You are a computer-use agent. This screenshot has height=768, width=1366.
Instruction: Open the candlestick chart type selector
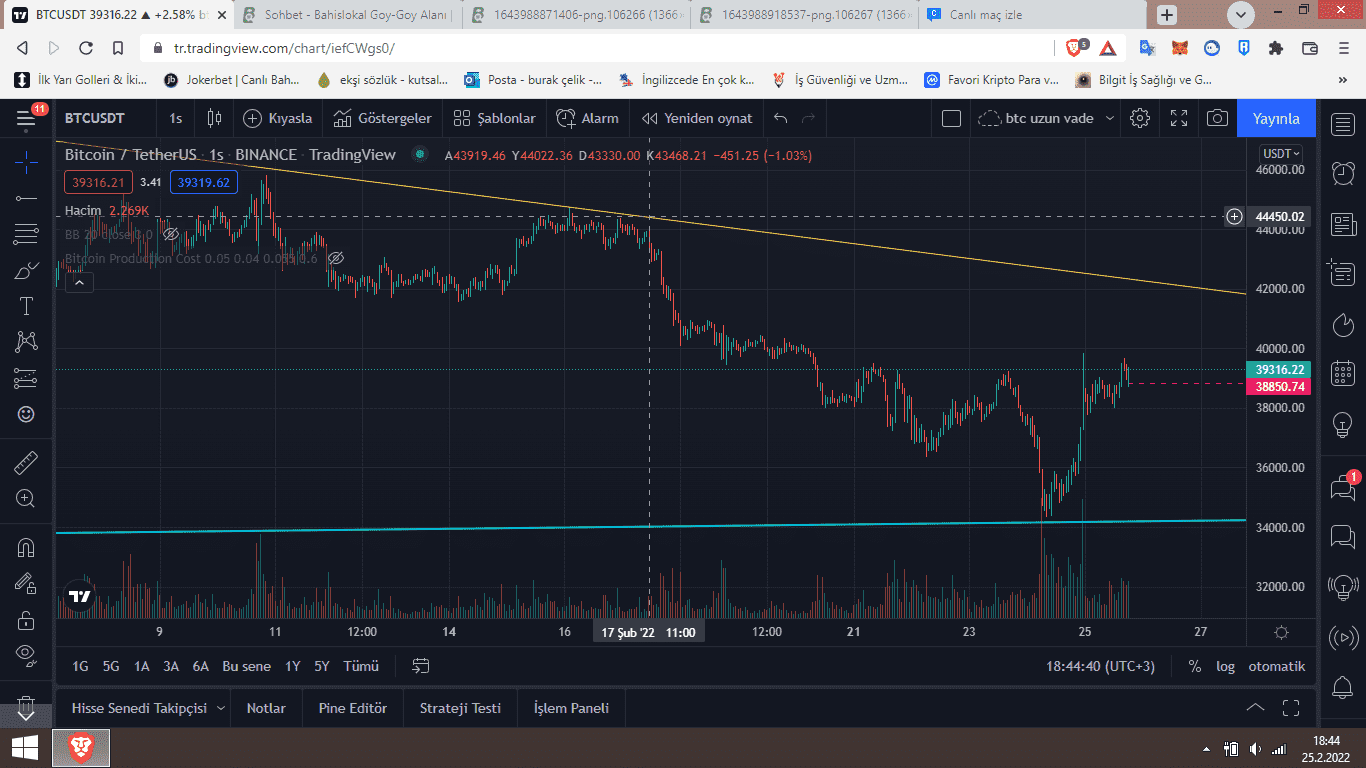coord(214,118)
